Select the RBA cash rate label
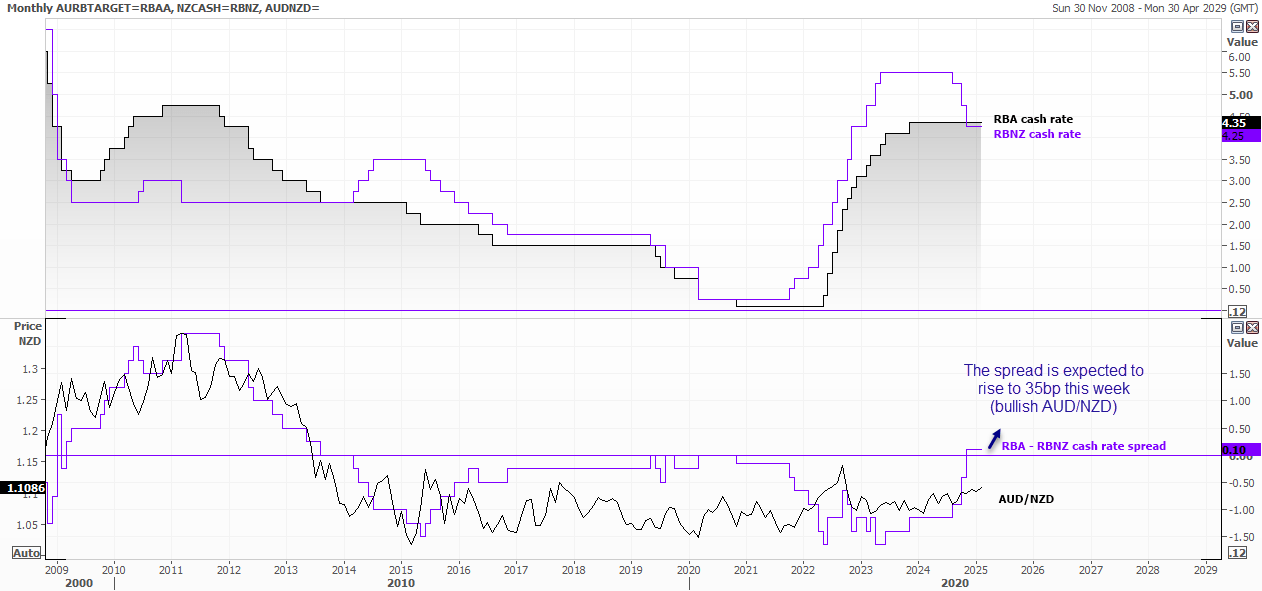 (1032, 119)
